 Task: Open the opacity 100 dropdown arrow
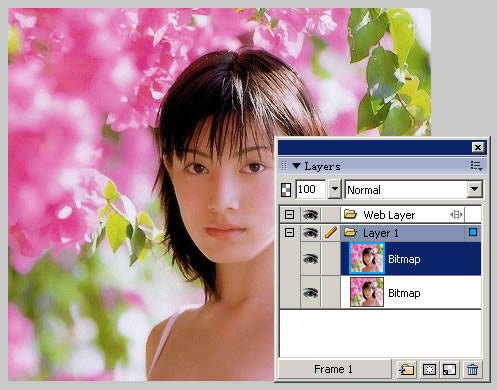335,189
